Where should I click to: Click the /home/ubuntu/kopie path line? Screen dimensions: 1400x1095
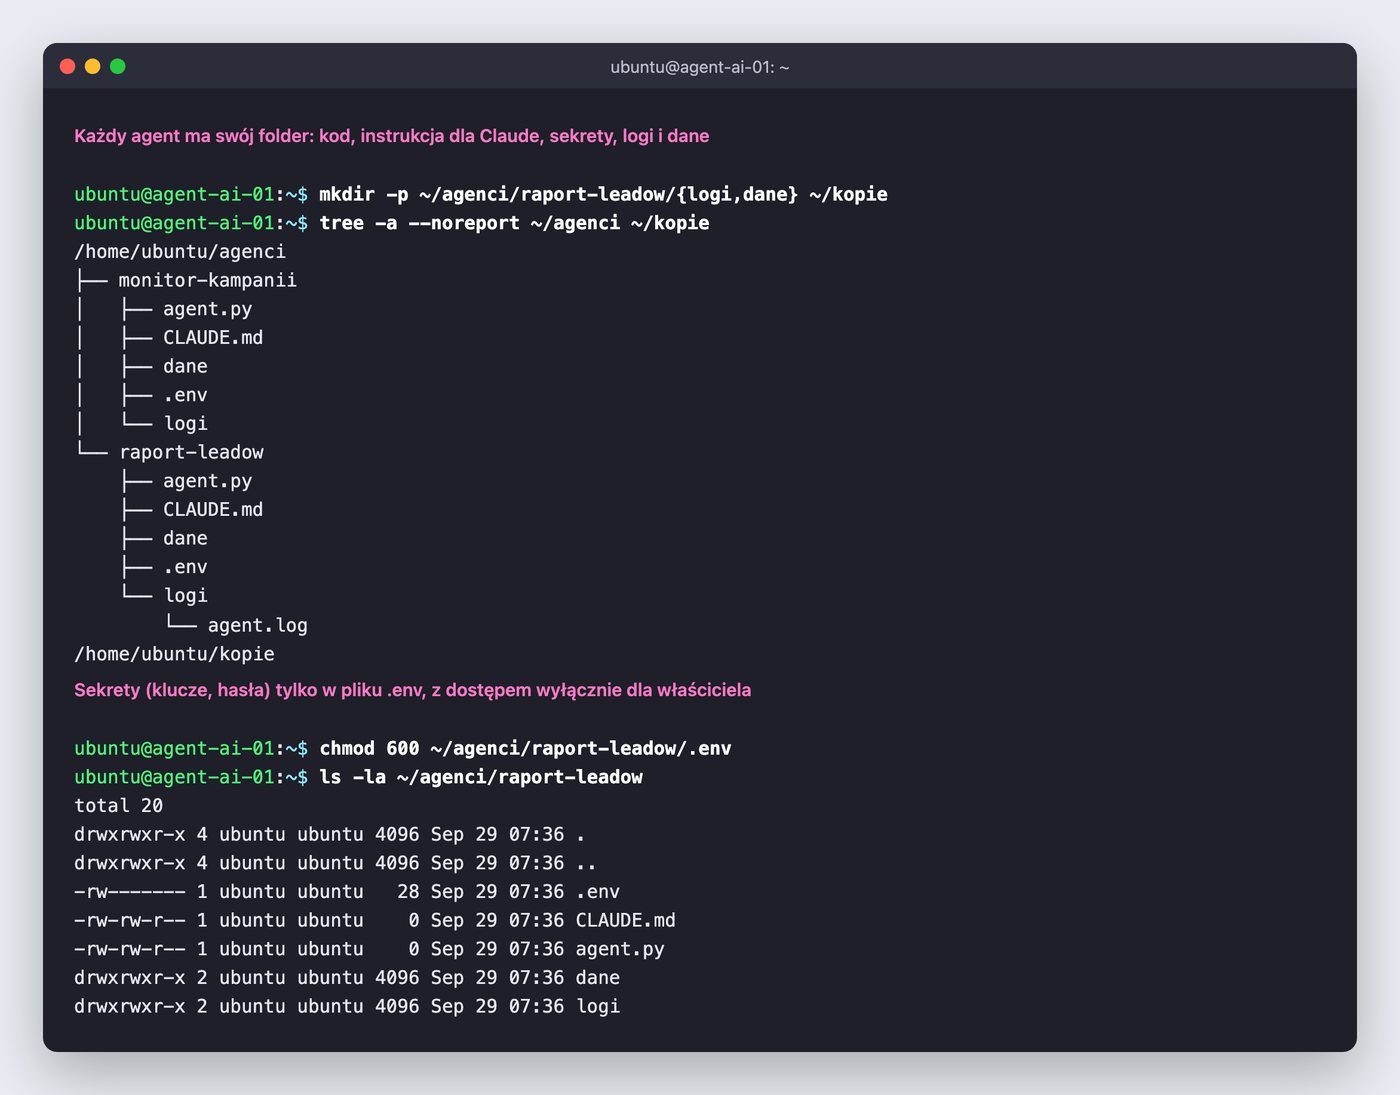pos(174,654)
